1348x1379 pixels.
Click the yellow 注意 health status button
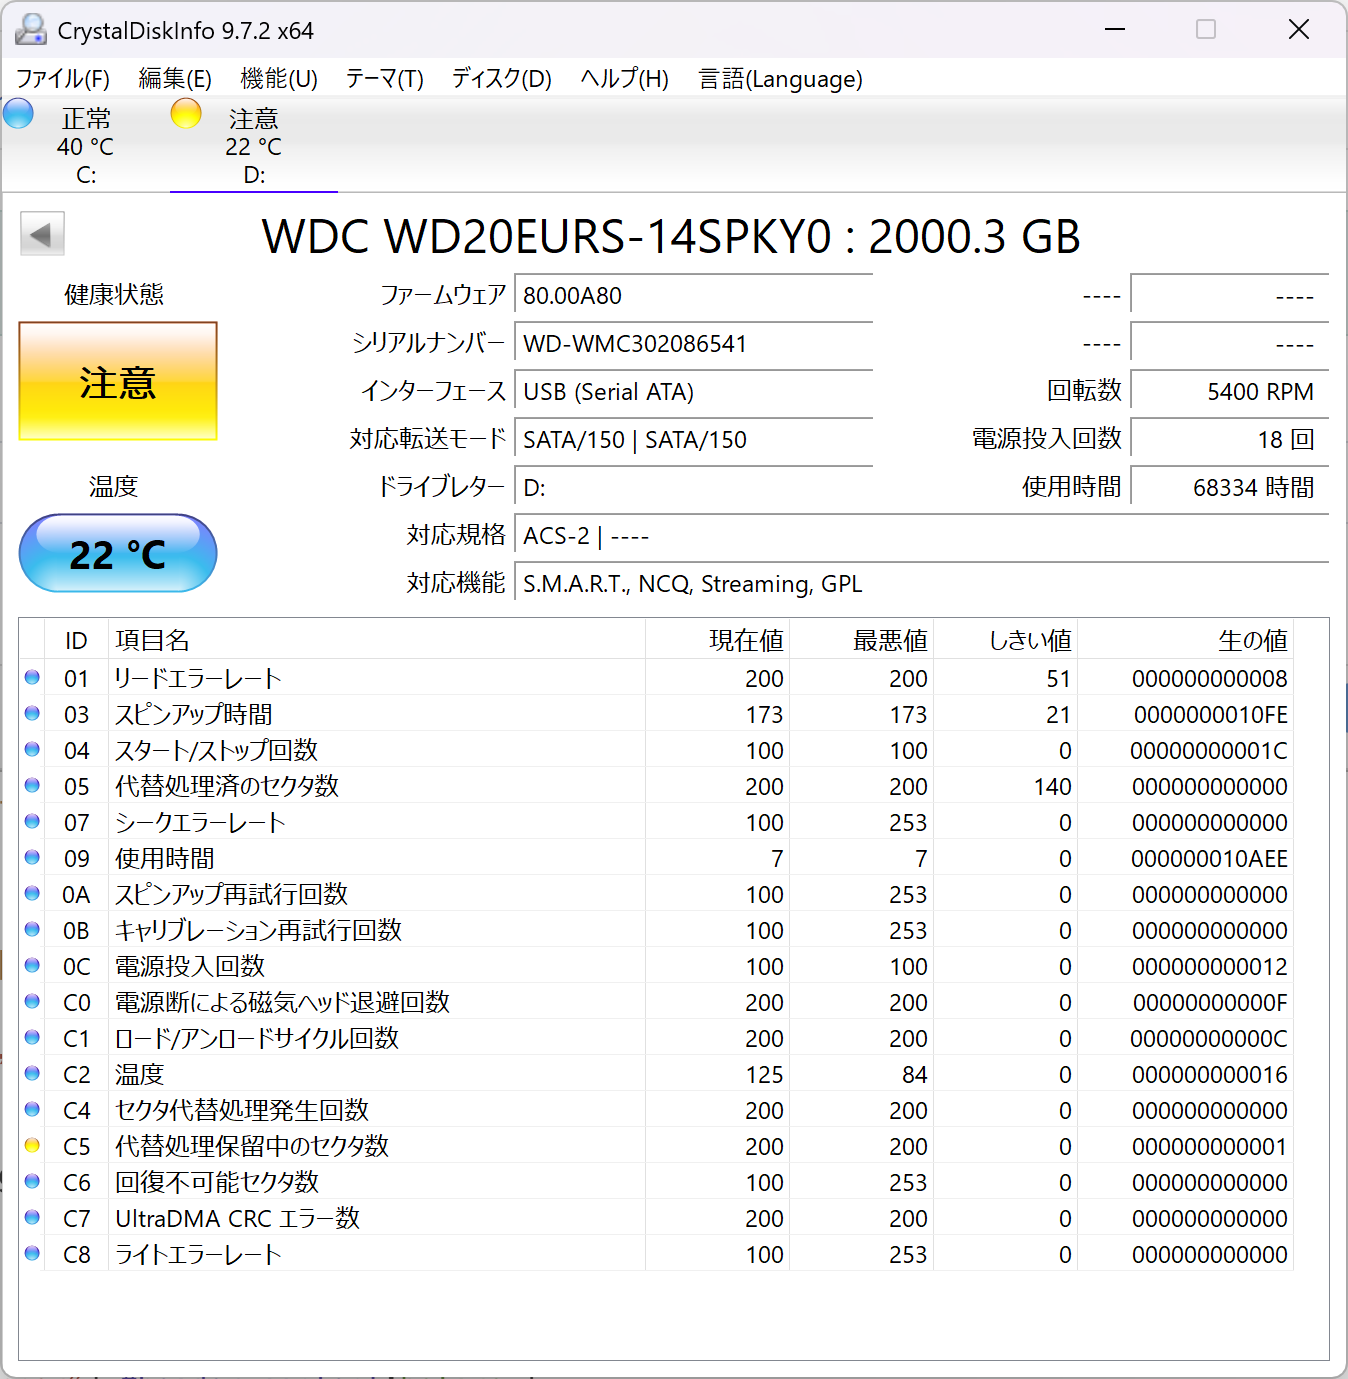(118, 382)
